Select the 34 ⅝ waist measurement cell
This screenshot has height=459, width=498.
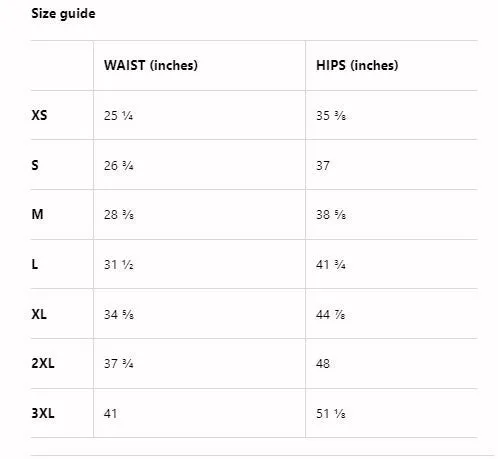pyautogui.click(x=119, y=314)
